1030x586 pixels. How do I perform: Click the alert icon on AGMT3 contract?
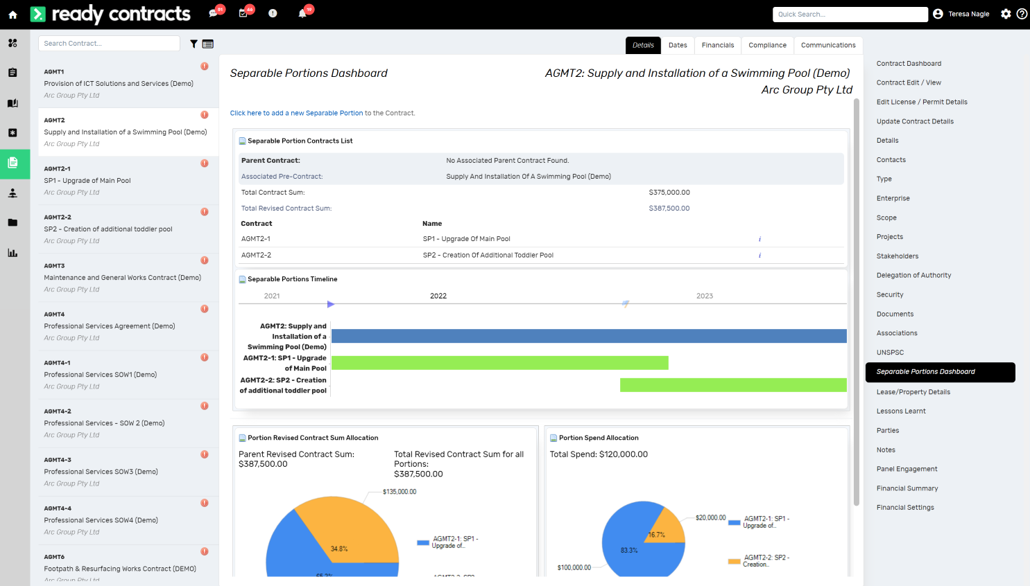point(204,261)
